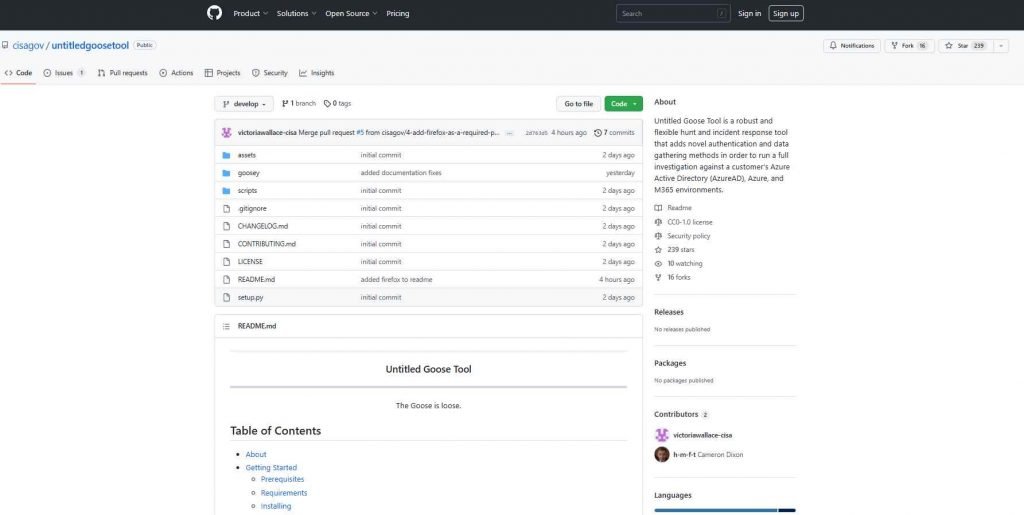Viewport: 1024px width, 515px height.
Task: Focus the GitHub search field
Action: coord(673,14)
